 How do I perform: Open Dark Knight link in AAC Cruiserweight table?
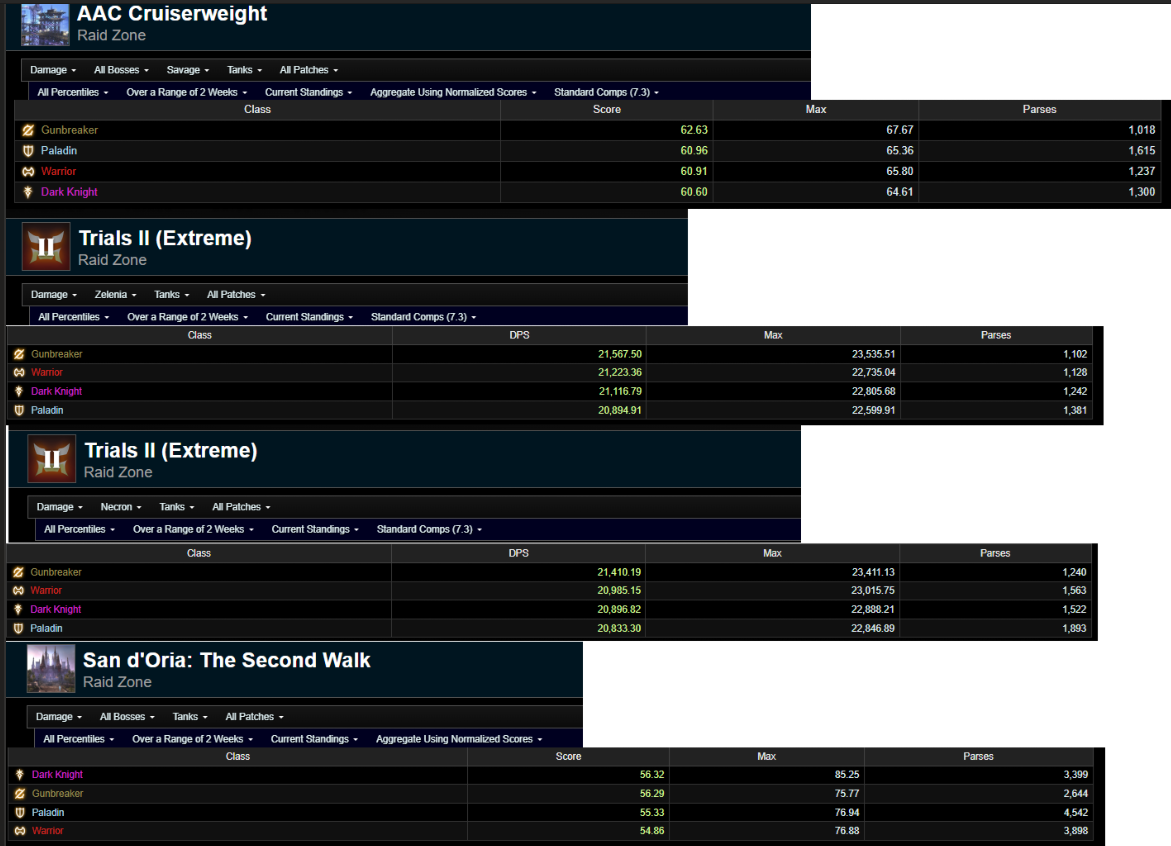coord(69,192)
